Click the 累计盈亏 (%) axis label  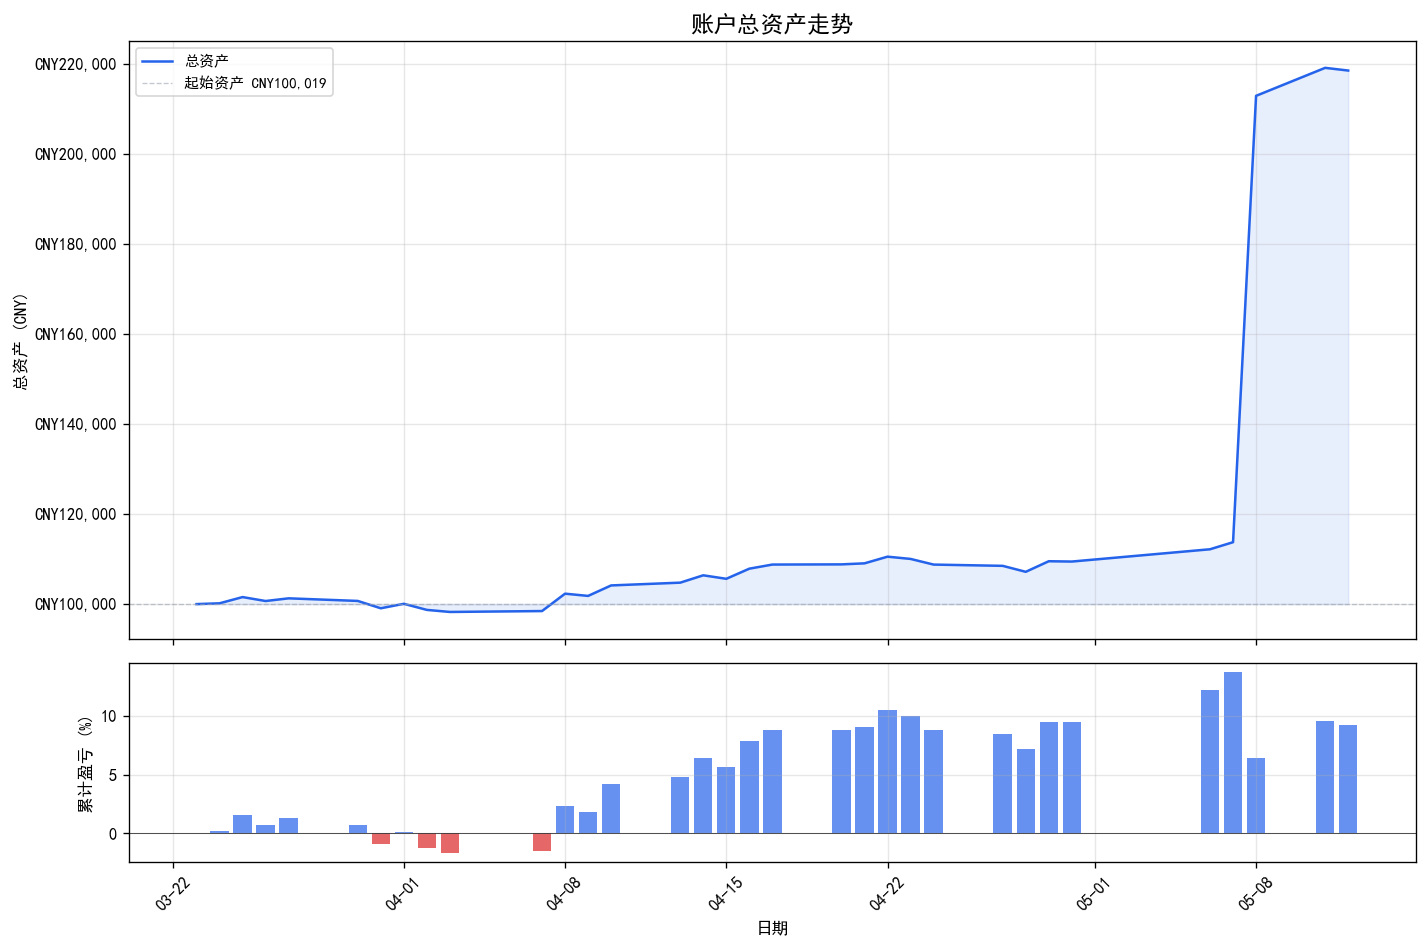coord(85,763)
